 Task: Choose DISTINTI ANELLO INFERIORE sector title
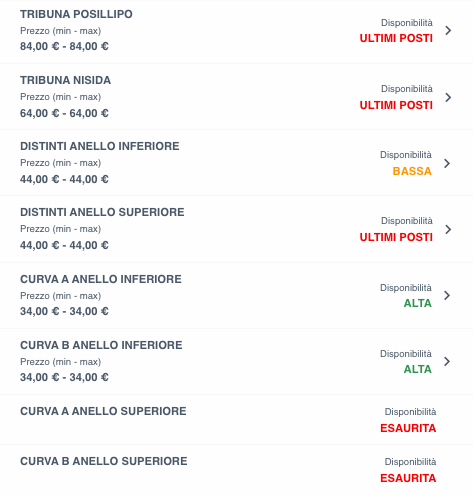100,146
